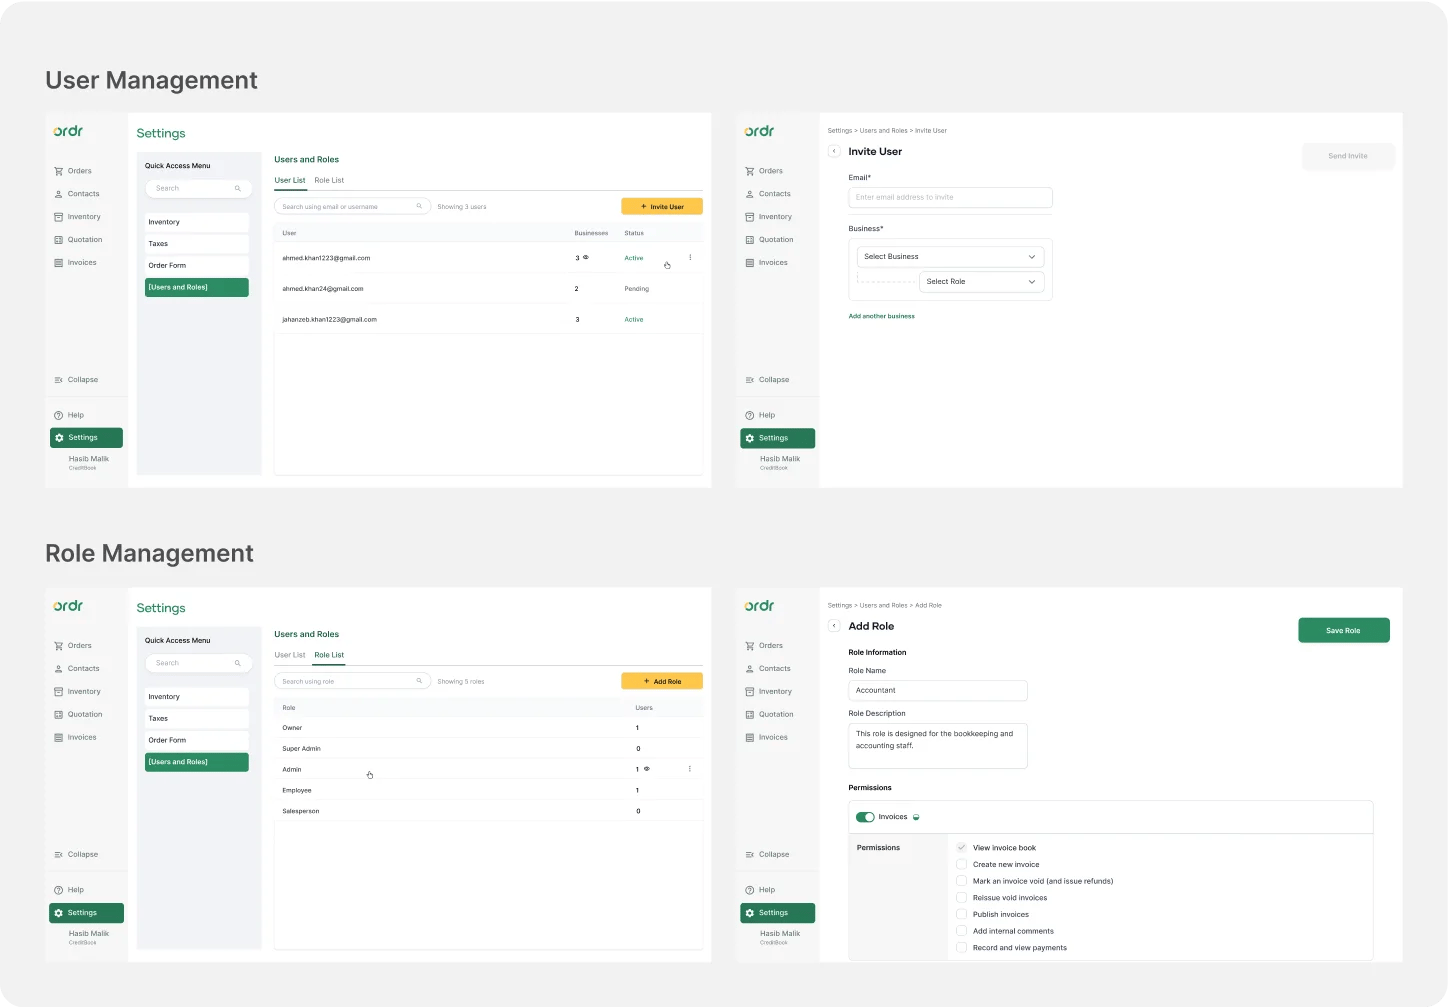Expand the Select Role dropdown
Viewport: 1448px width, 1007px height.
click(981, 282)
